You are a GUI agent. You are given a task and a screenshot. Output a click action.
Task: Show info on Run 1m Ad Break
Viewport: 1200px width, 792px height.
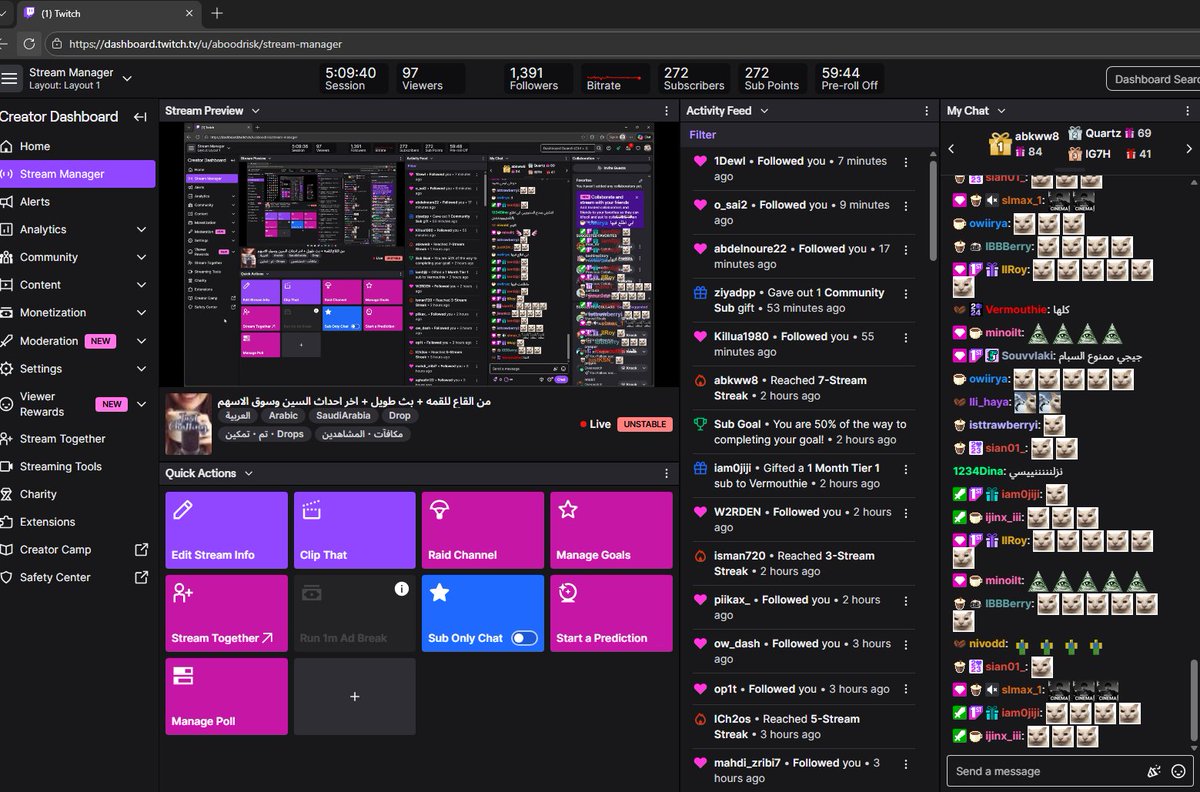pyautogui.click(x=402, y=589)
